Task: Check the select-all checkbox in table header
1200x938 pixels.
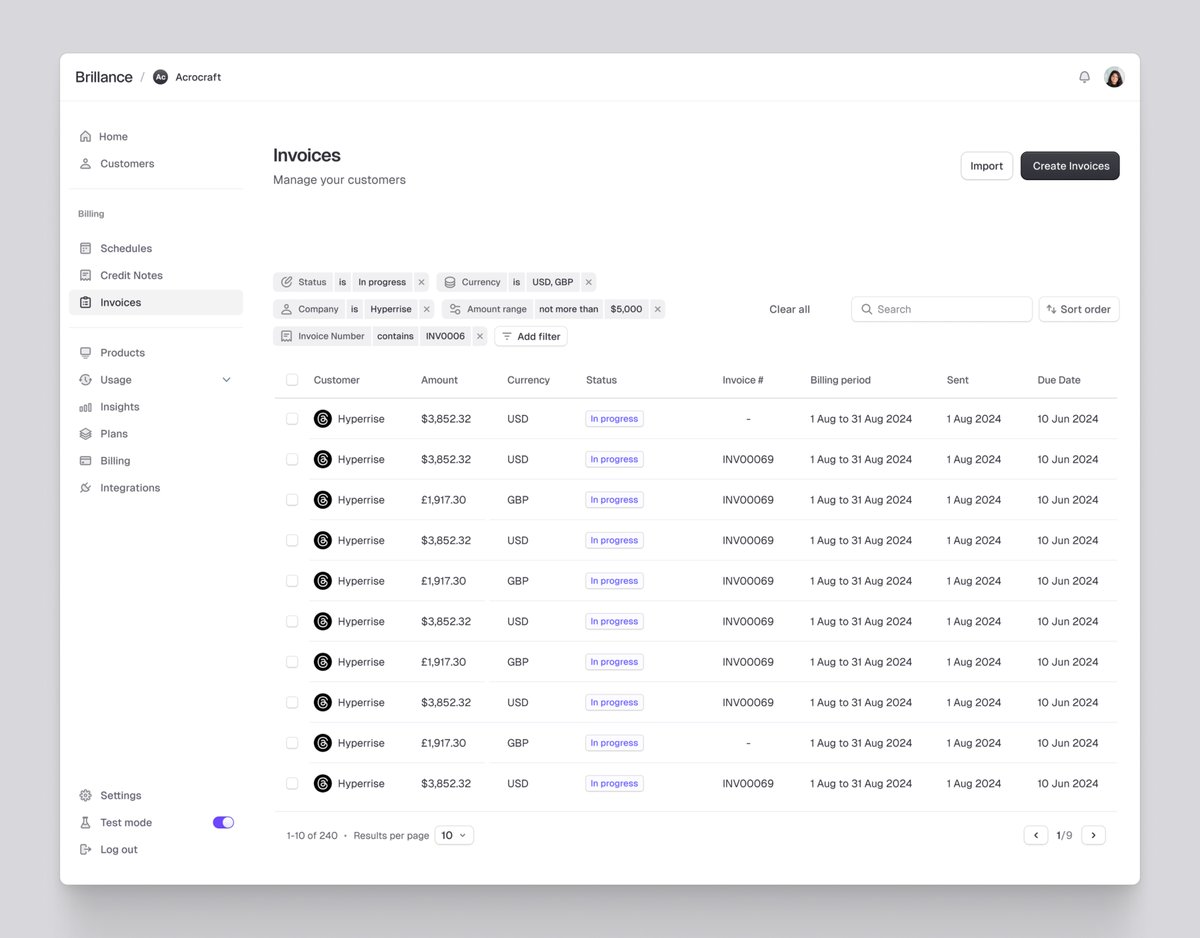Action: tap(292, 380)
